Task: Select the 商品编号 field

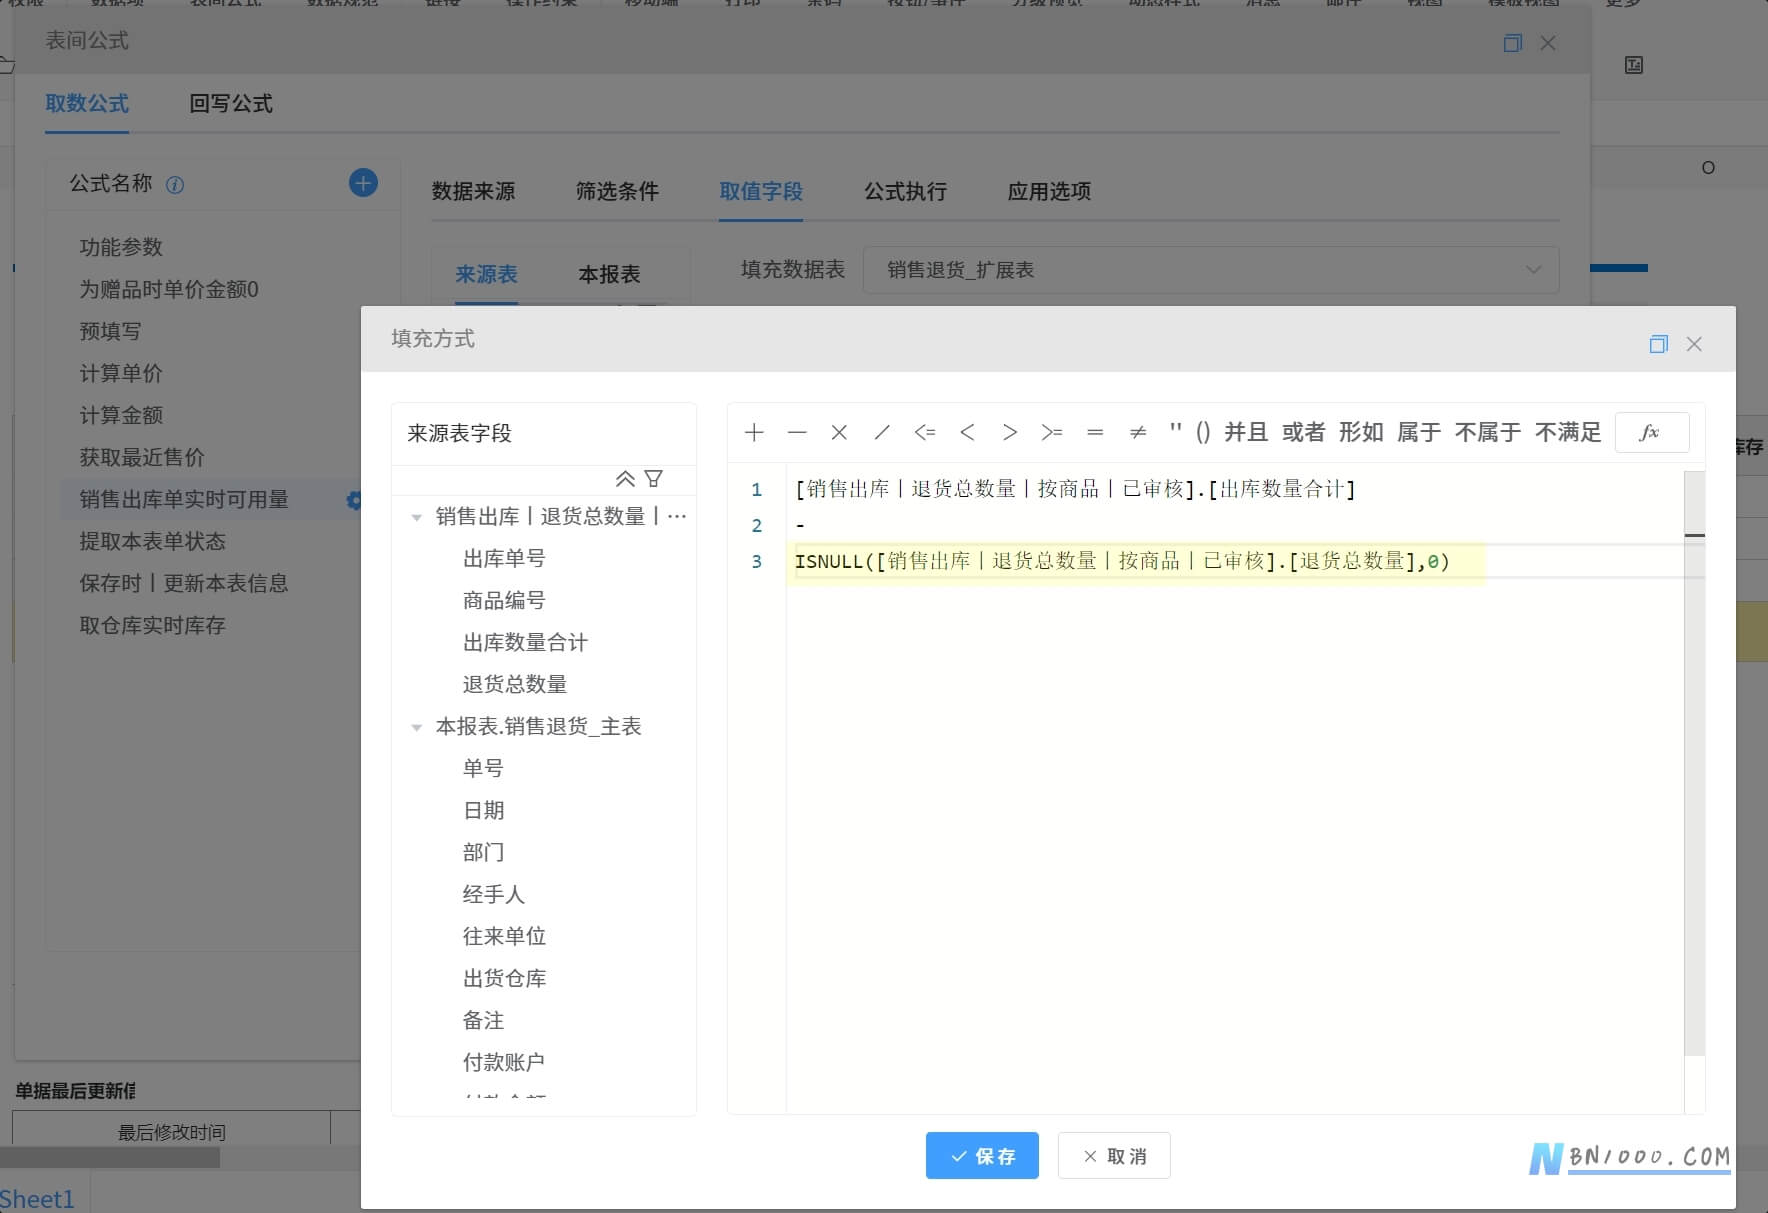Action: [x=504, y=601]
